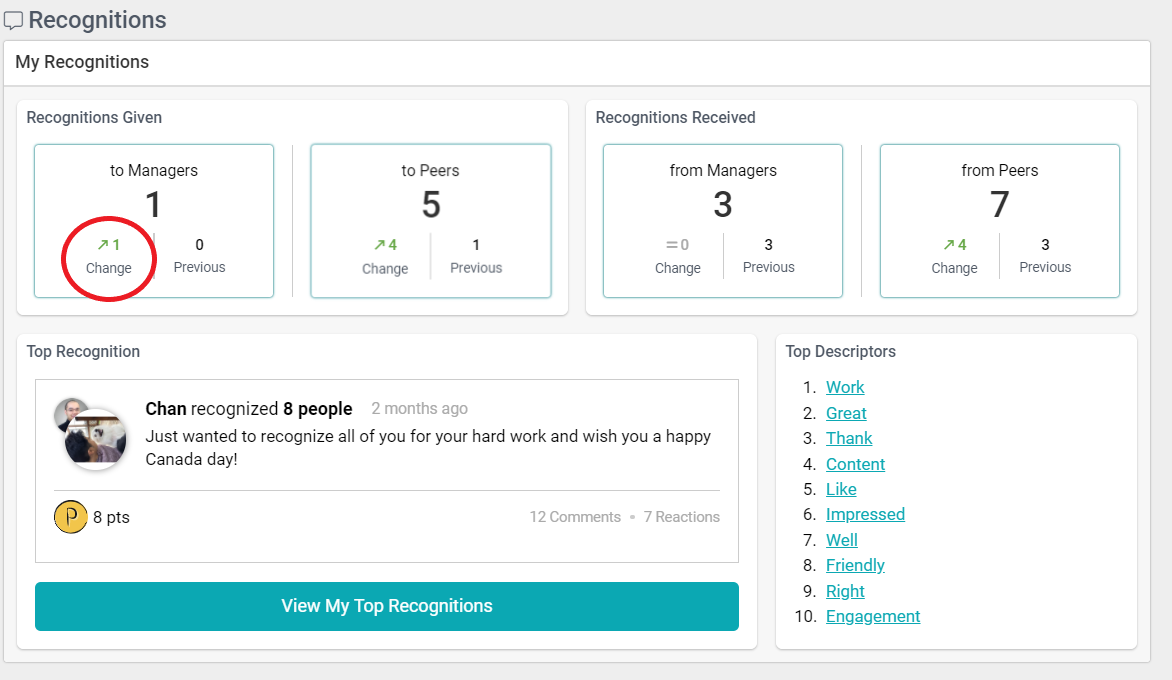Open the Great descriptor link
Screen dimensions: 1172x680
(846, 413)
